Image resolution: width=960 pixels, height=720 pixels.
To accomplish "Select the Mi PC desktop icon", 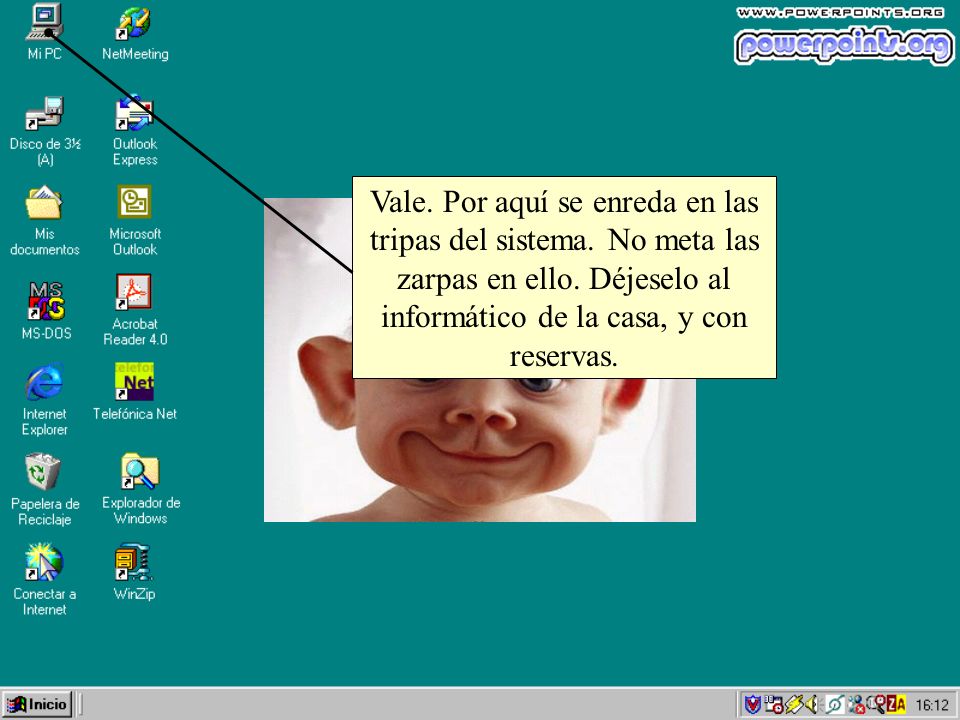I will [44, 32].
